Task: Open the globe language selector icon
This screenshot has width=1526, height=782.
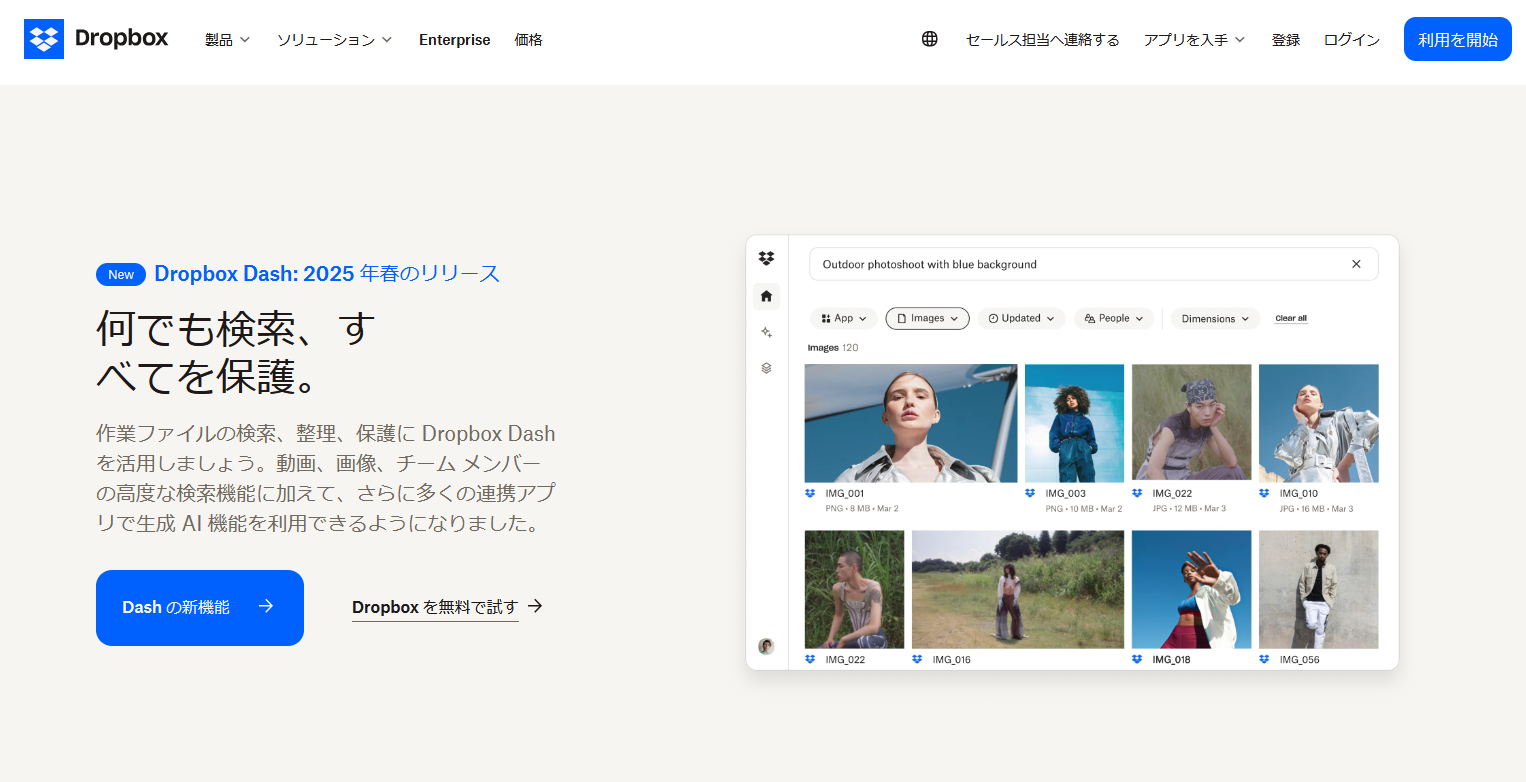Action: click(x=929, y=39)
